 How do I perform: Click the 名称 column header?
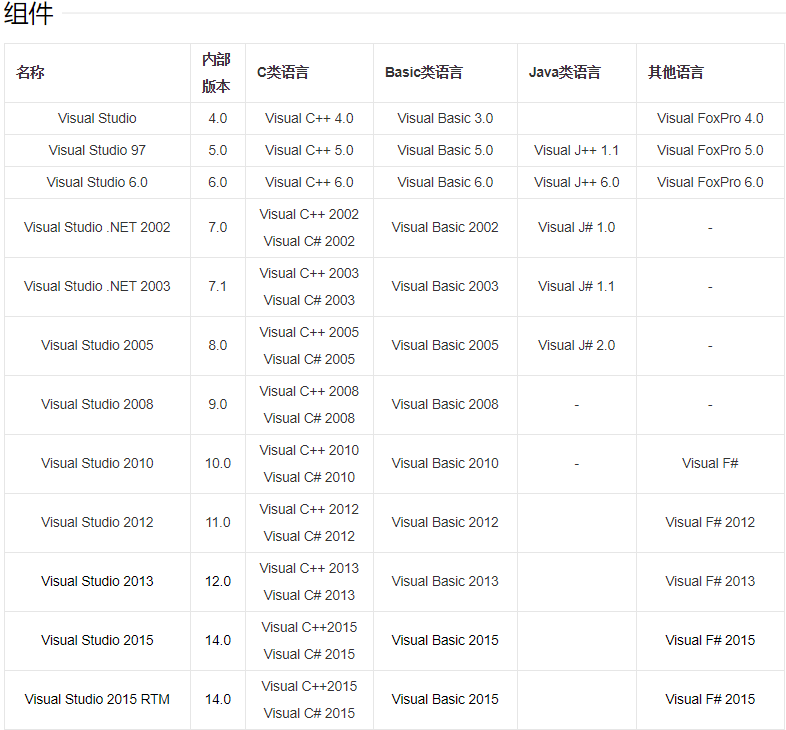click(x=30, y=72)
